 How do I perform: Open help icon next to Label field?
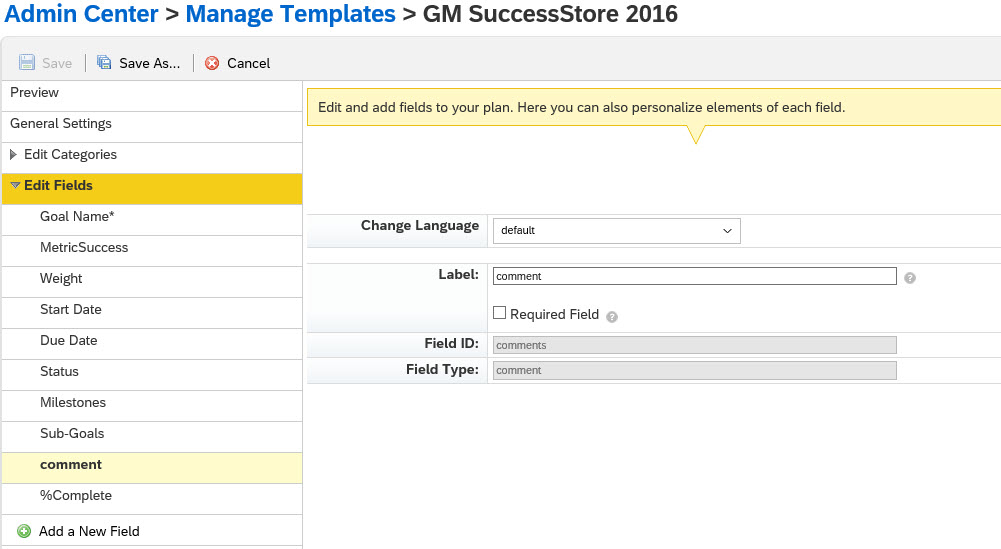tap(910, 278)
